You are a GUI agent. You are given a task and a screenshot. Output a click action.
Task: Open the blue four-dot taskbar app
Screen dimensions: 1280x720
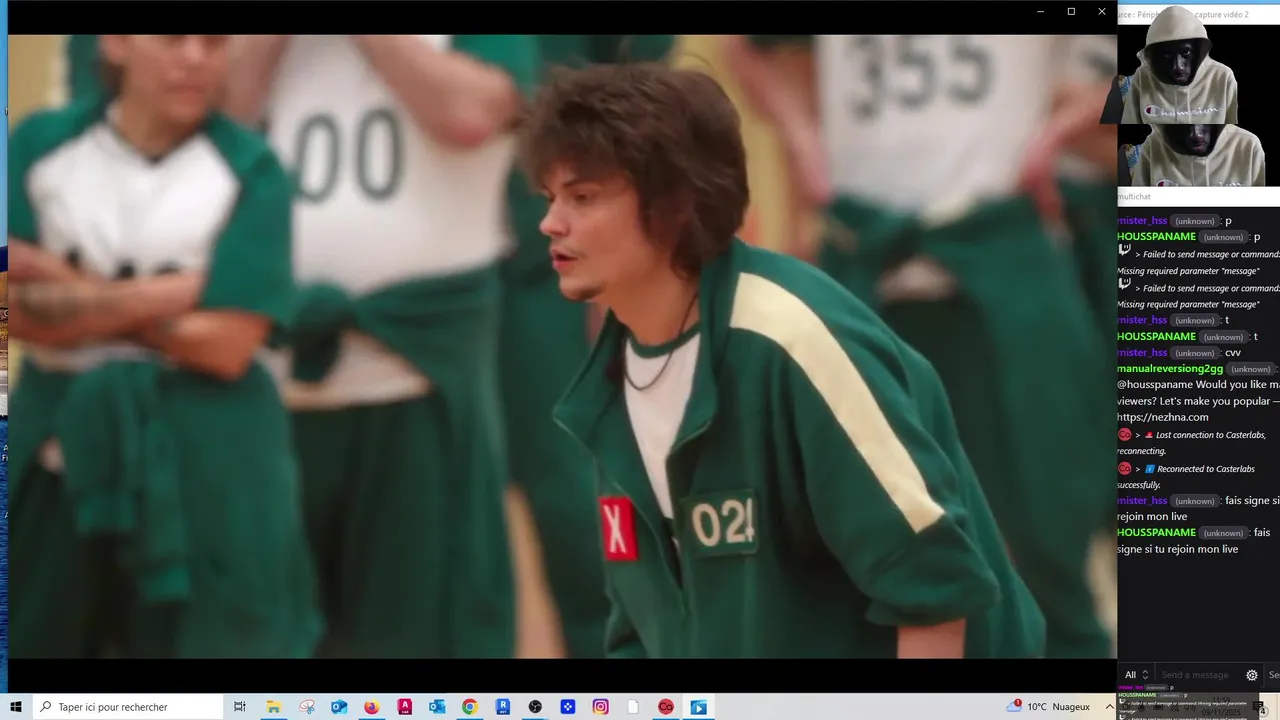(x=567, y=707)
